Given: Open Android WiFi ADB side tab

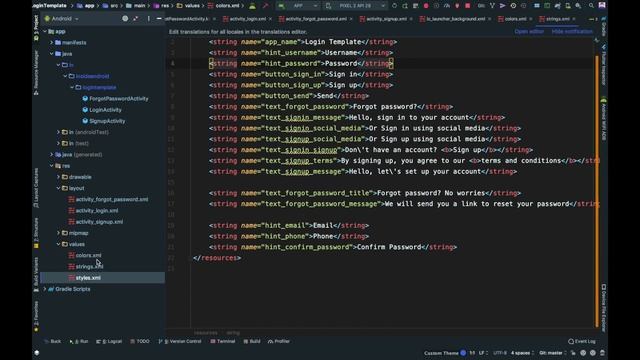Looking at the screenshot, I should click(604, 118).
